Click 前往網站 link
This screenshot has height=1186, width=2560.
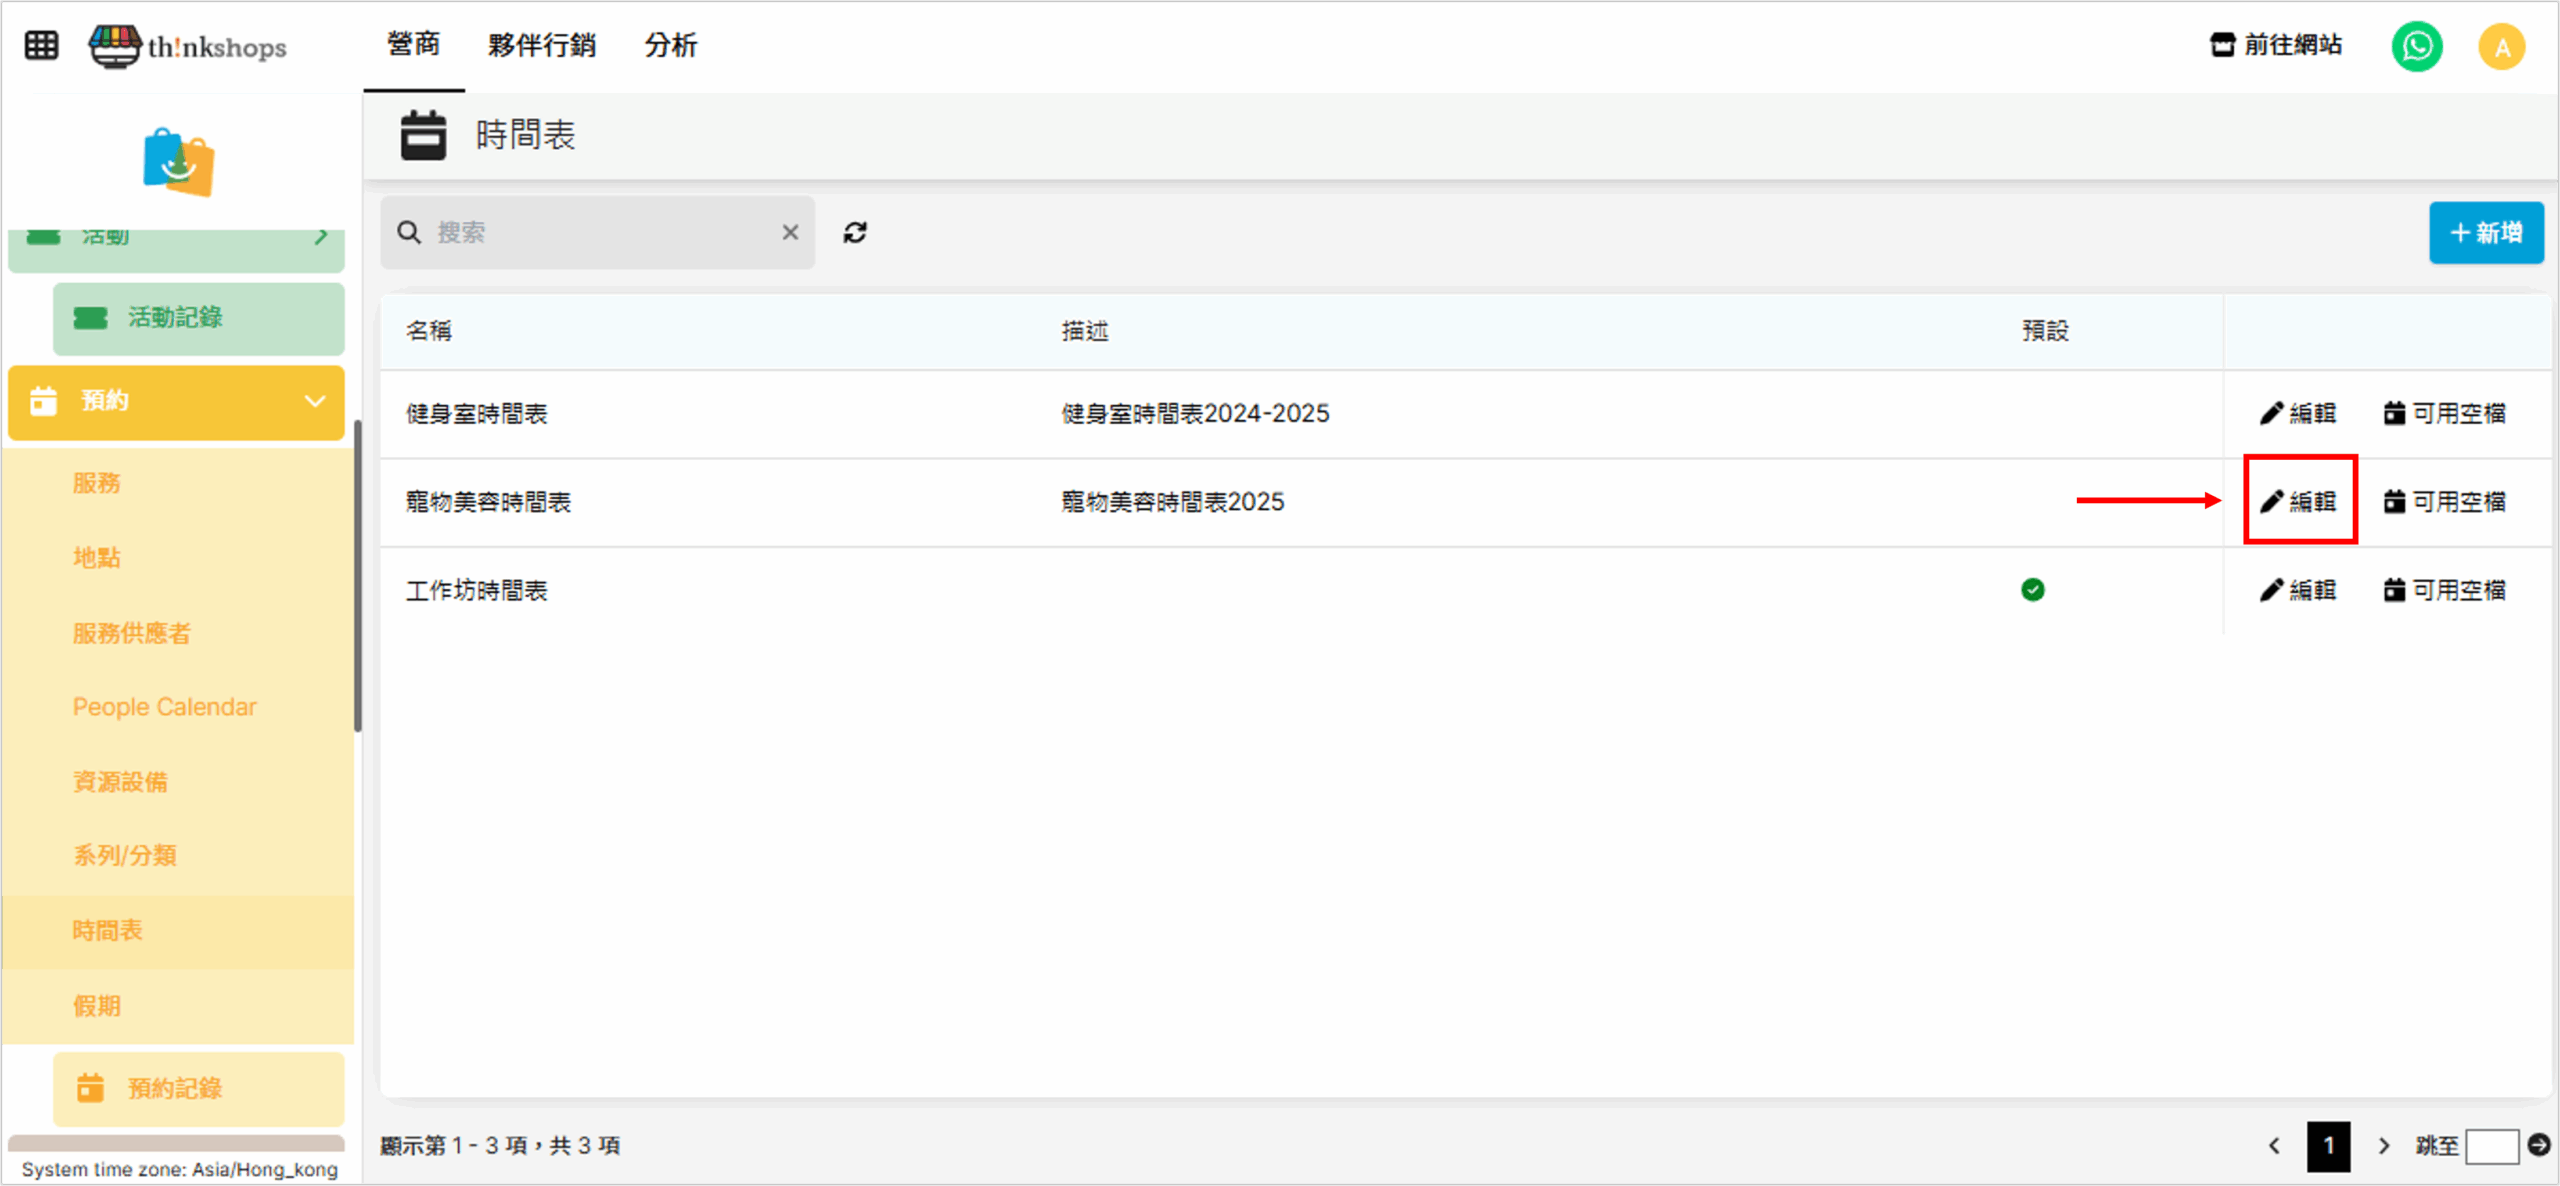click(x=2276, y=46)
